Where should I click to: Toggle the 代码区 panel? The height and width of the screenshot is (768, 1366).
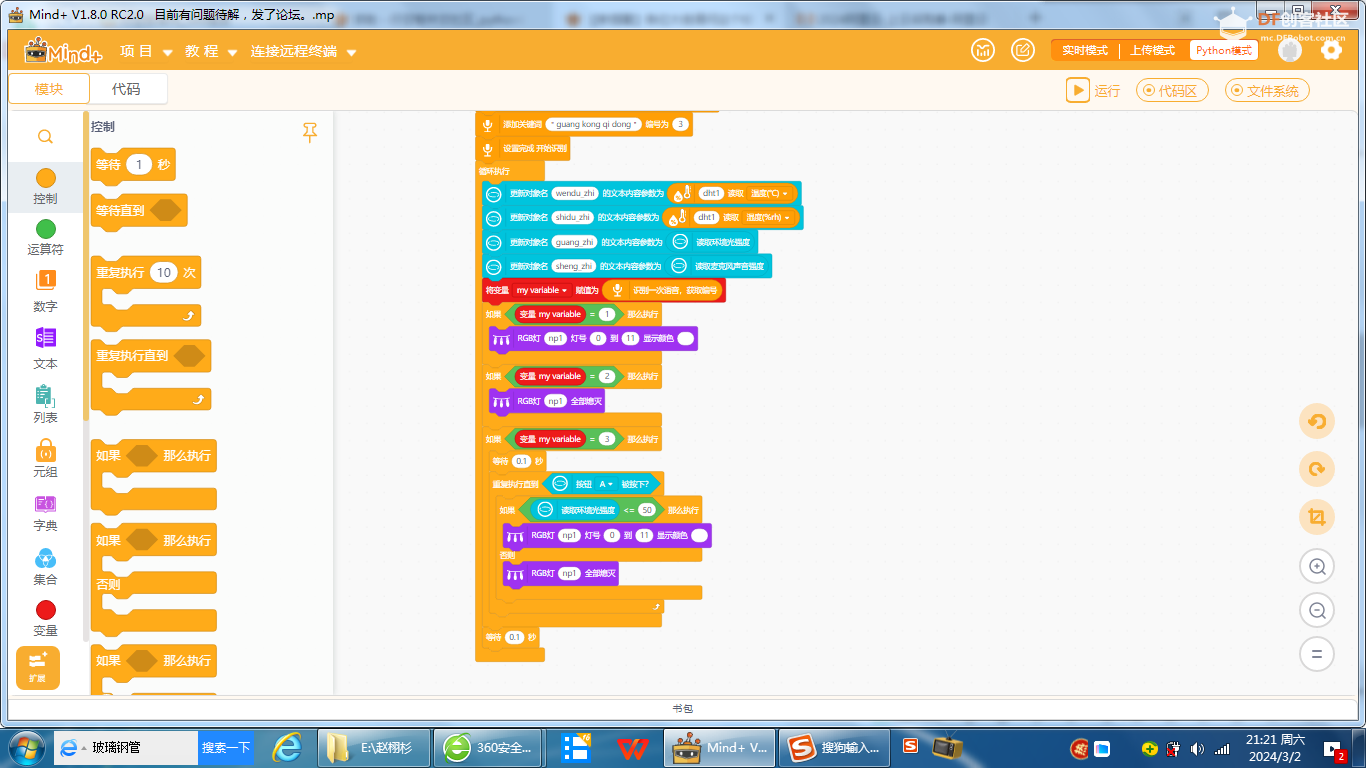point(1172,91)
